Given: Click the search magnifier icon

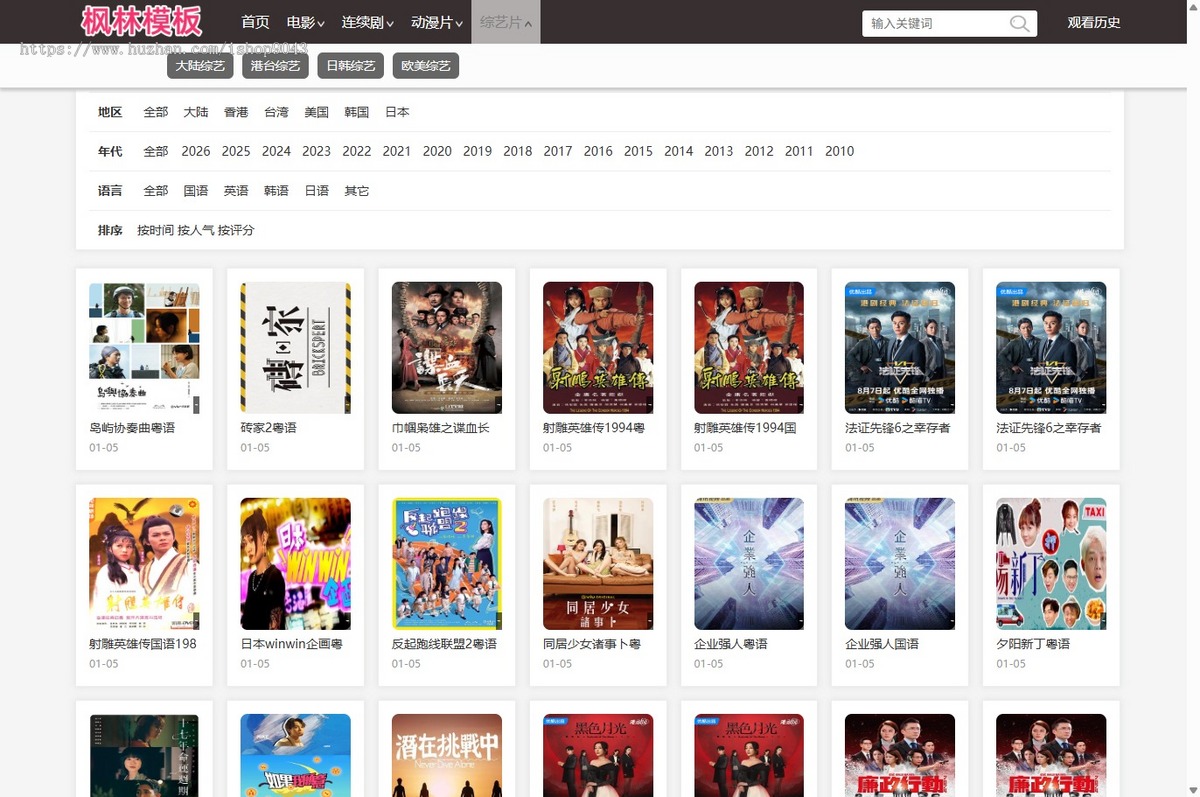Looking at the screenshot, I should [x=1019, y=24].
